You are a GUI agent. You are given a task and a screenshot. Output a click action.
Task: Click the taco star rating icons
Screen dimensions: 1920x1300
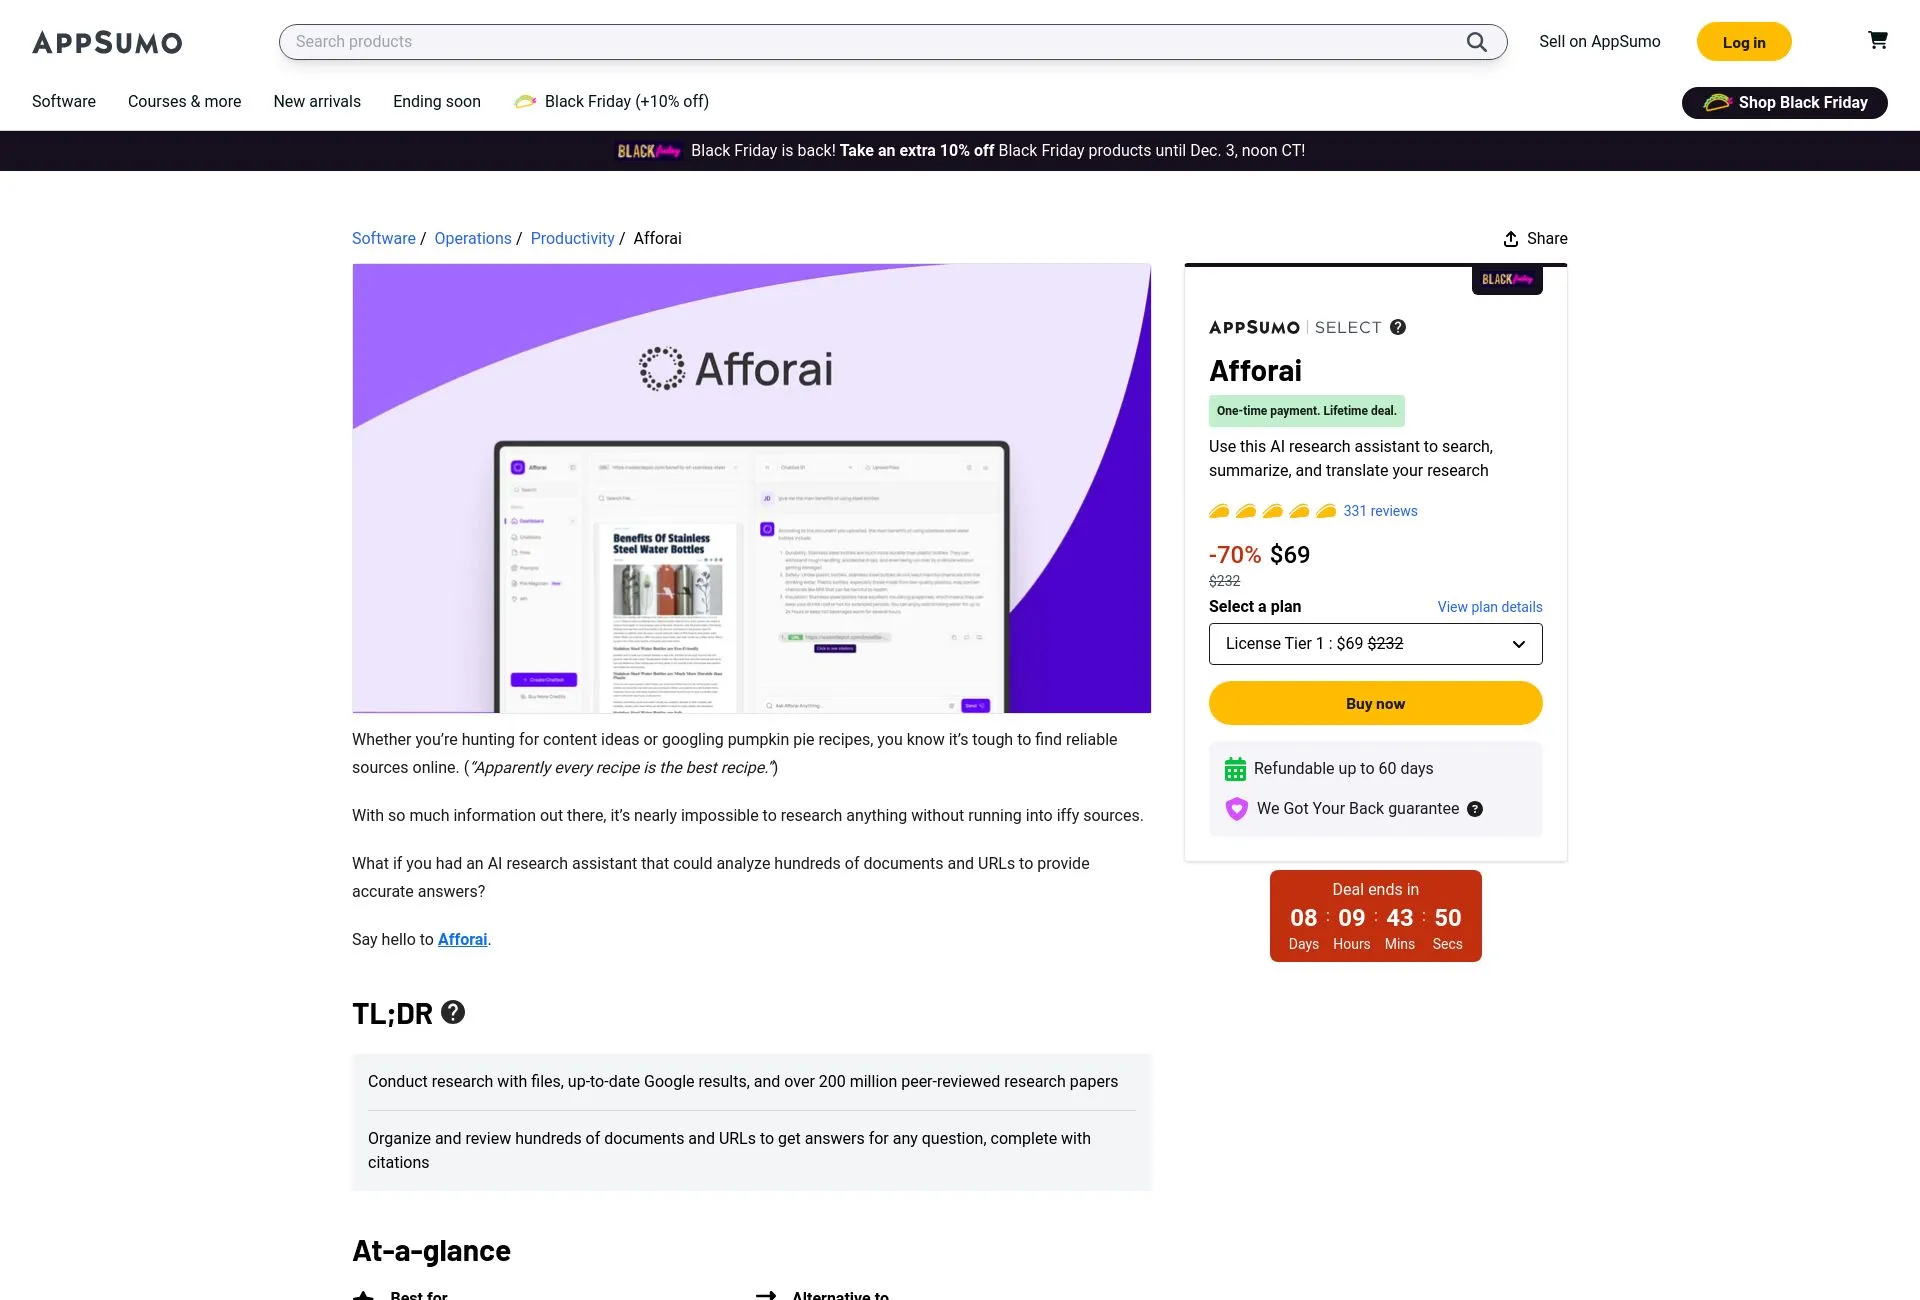pyautogui.click(x=1272, y=511)
